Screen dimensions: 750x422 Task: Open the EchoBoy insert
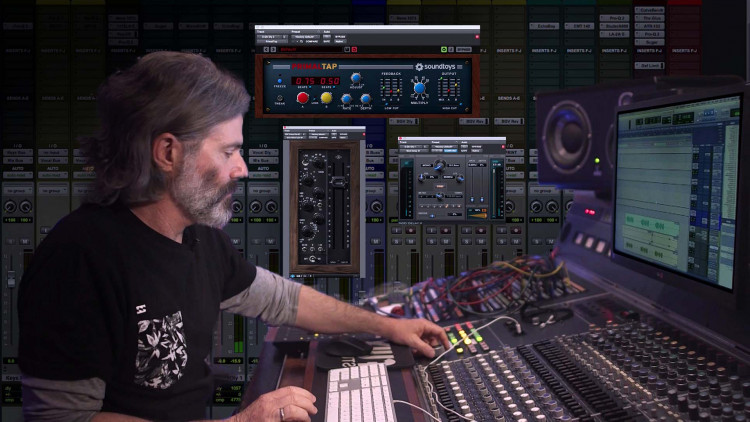click(544, 26)
